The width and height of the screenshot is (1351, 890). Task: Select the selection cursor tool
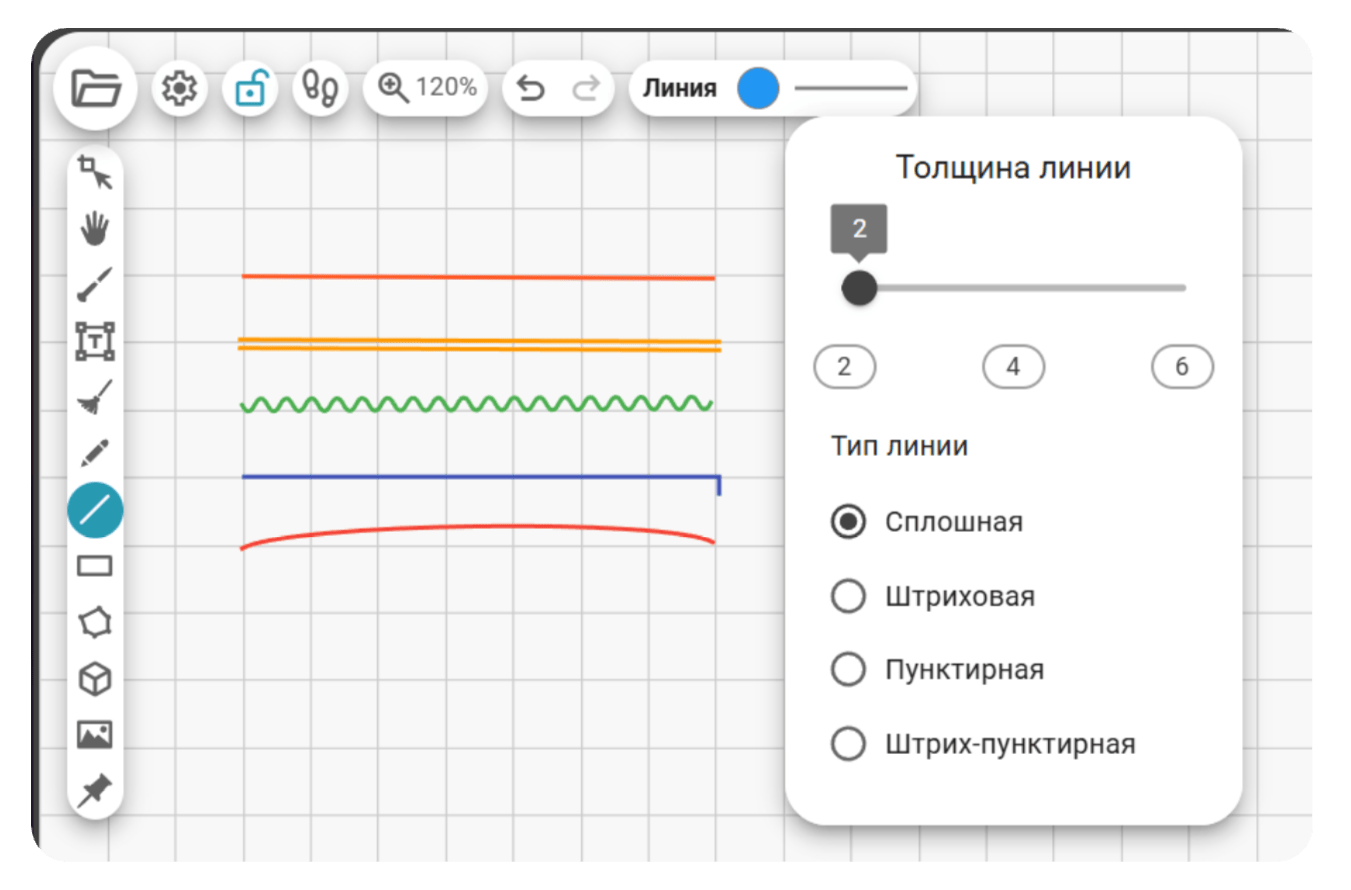(96, 172)
